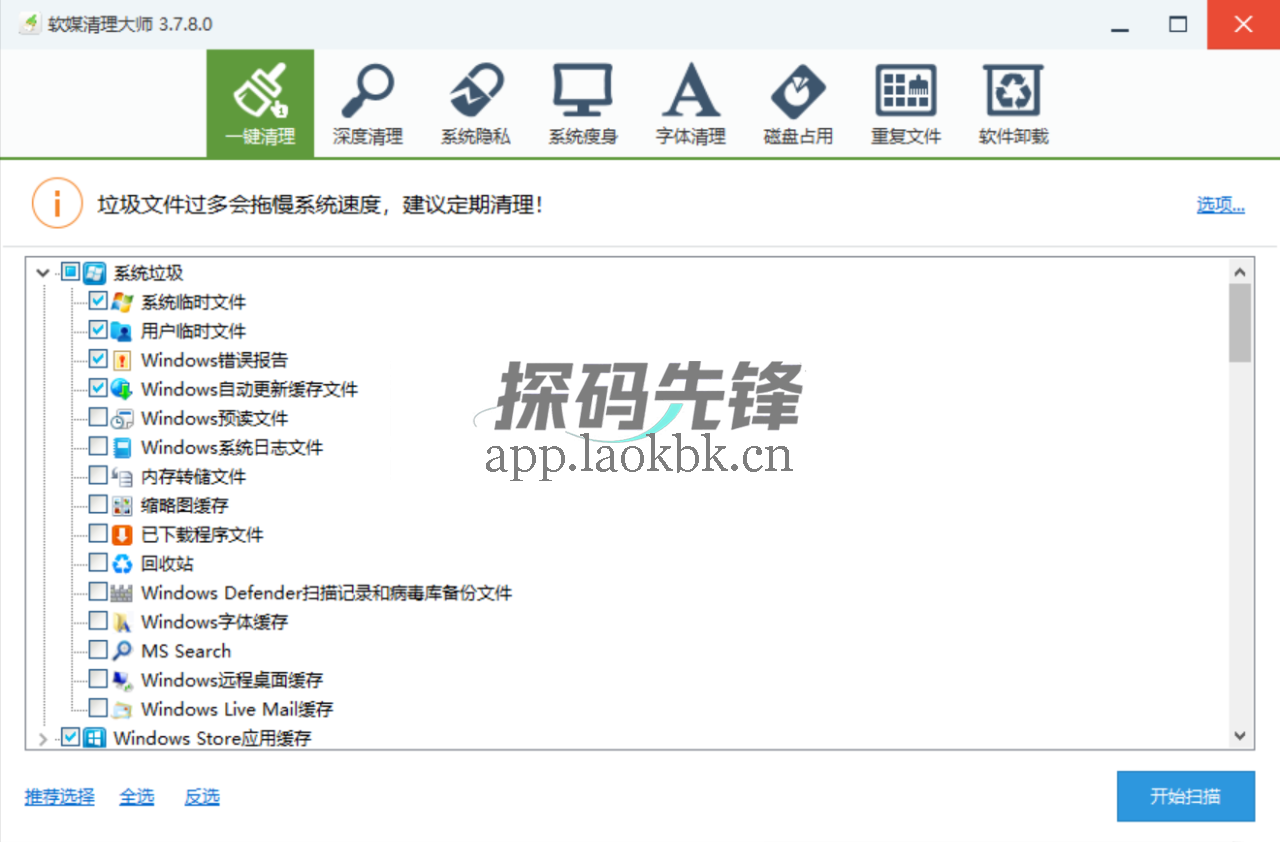1280x842 pixels.
Task: Click the Windows错误报告 warning icon
Action: pos(122,360)
